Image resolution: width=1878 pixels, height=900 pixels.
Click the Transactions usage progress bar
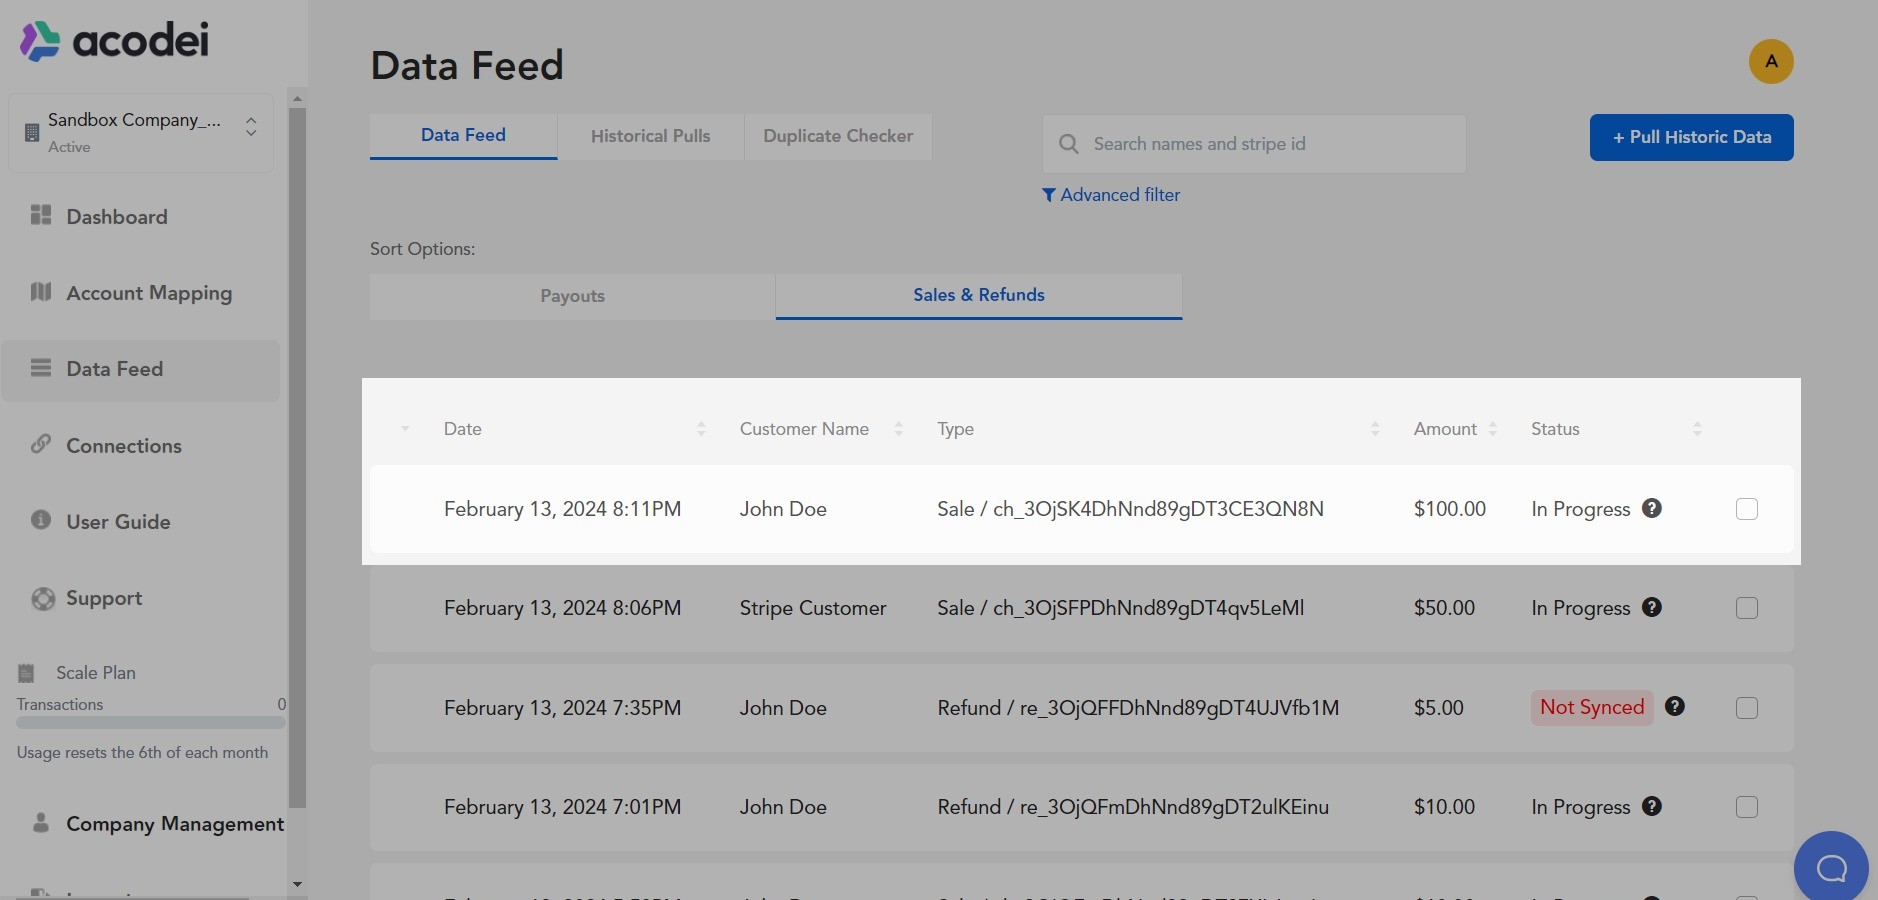click(151, 722)
